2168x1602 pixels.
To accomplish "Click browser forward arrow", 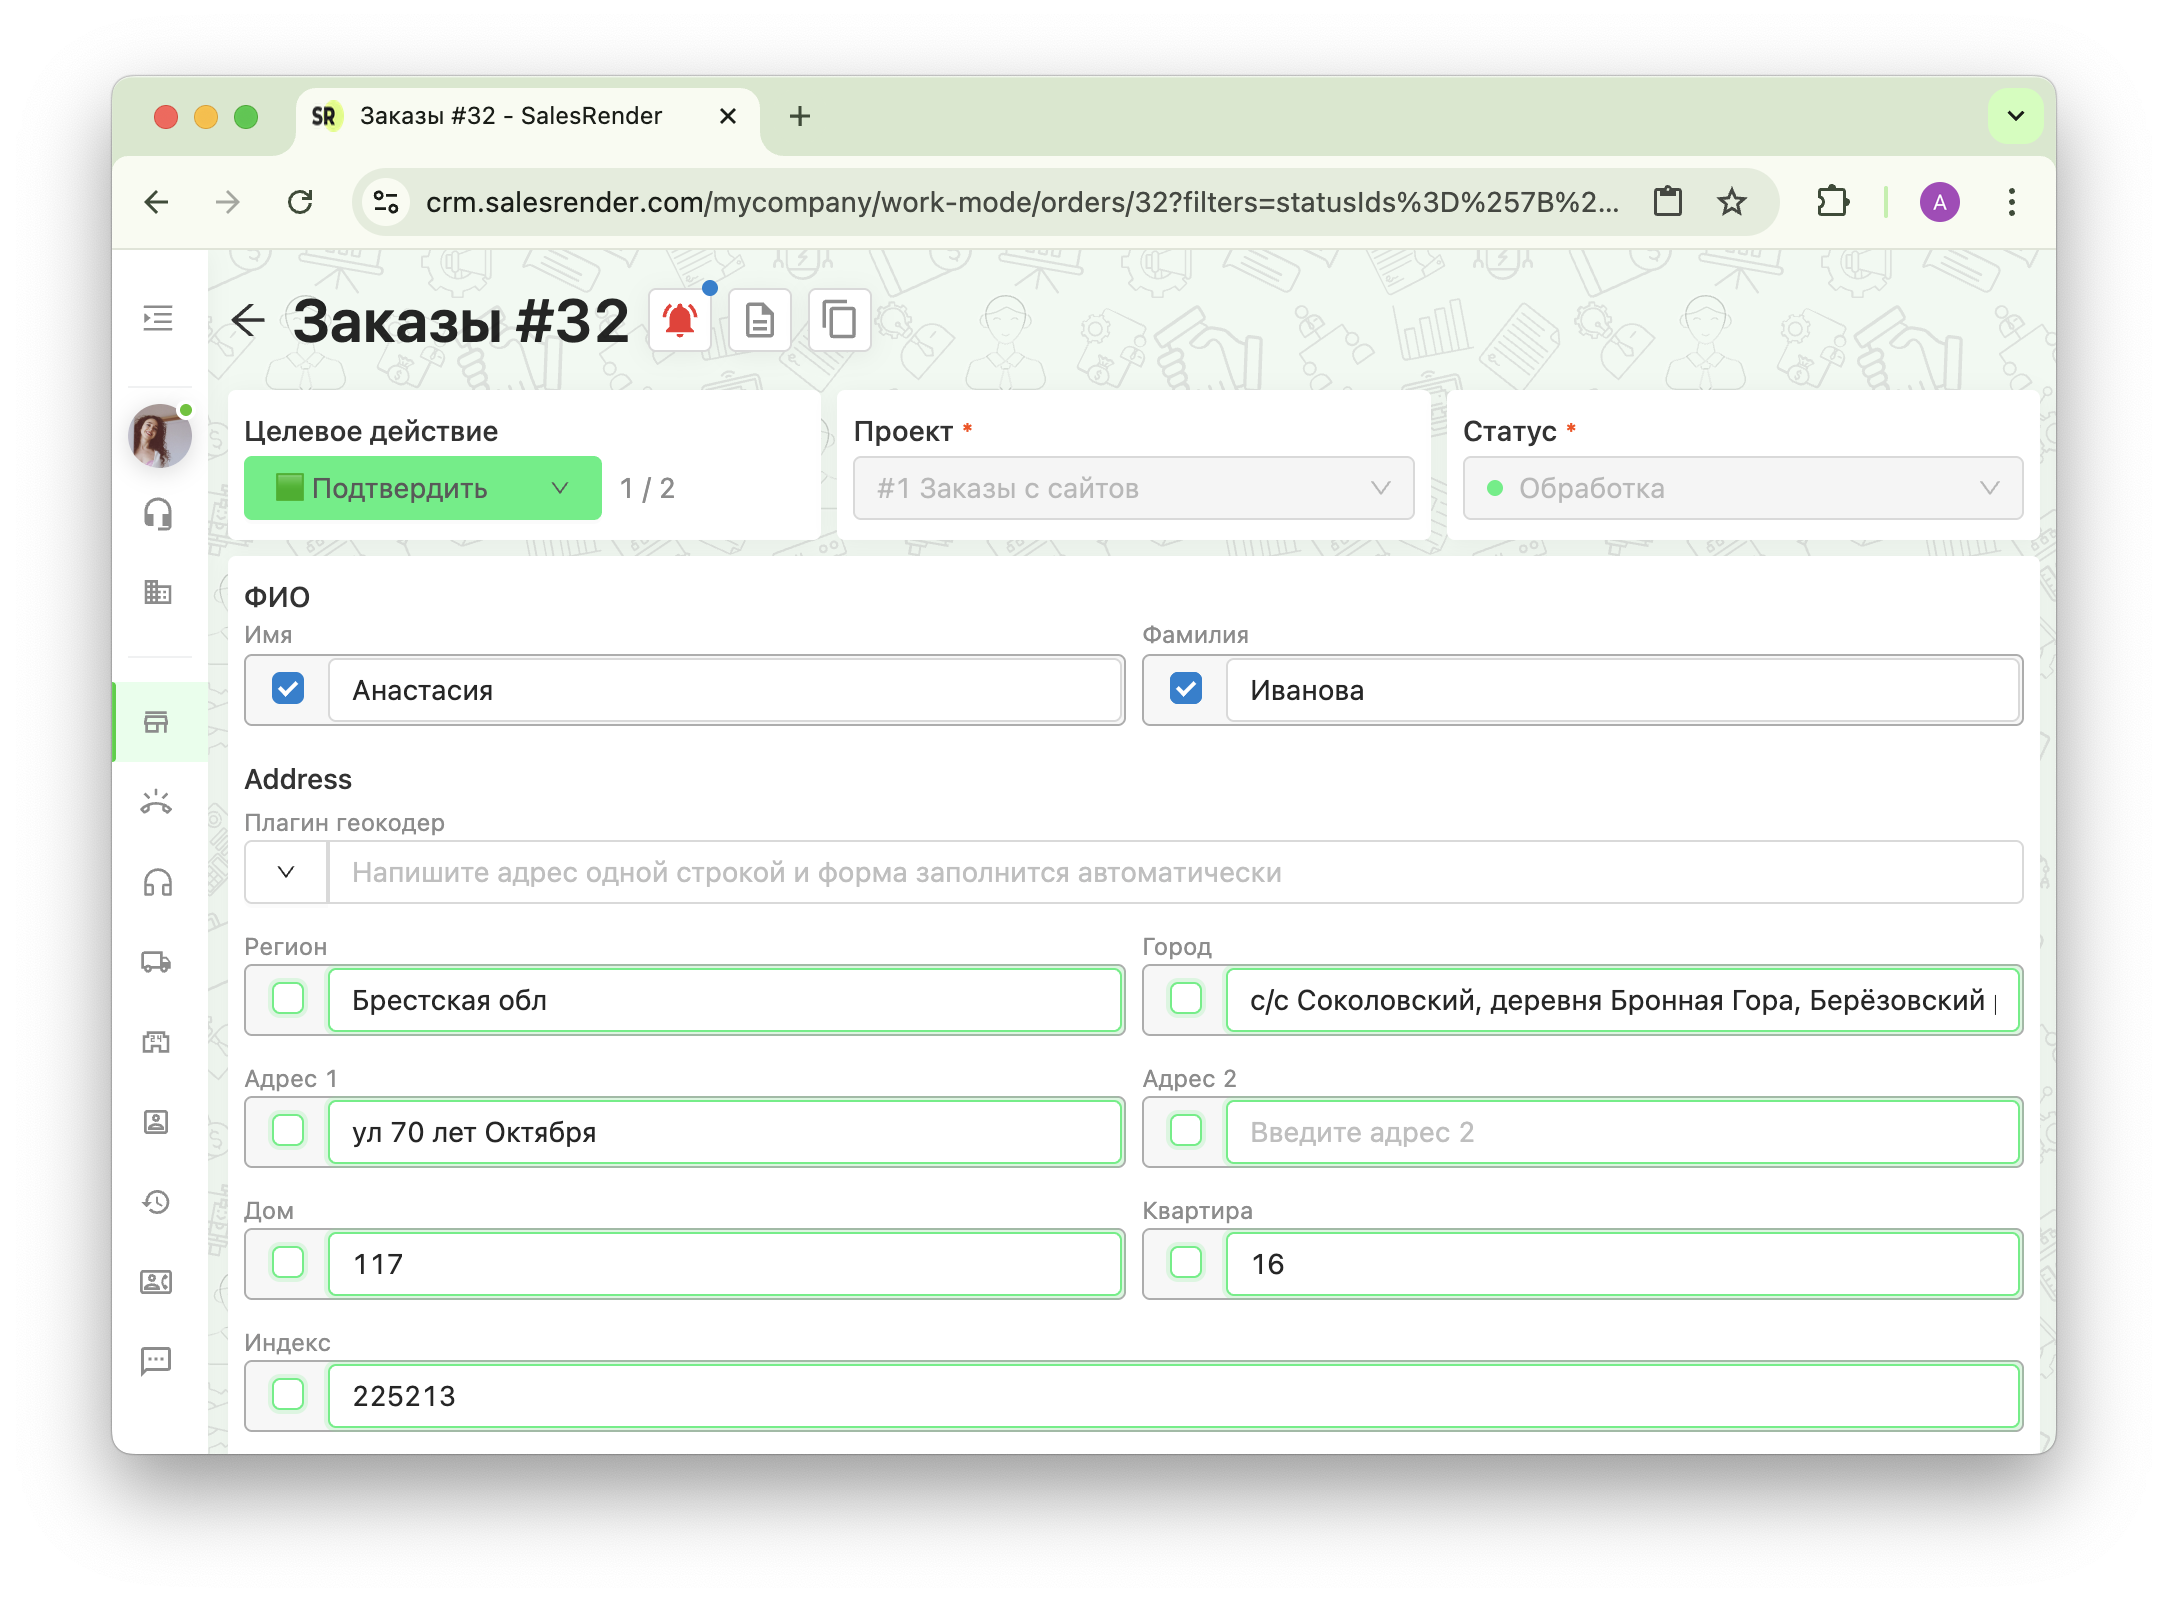I will point(228,202).
